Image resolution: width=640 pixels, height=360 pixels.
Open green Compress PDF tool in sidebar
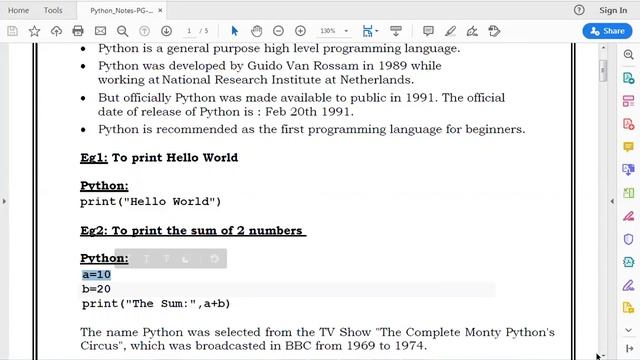(x=629, y=193)
